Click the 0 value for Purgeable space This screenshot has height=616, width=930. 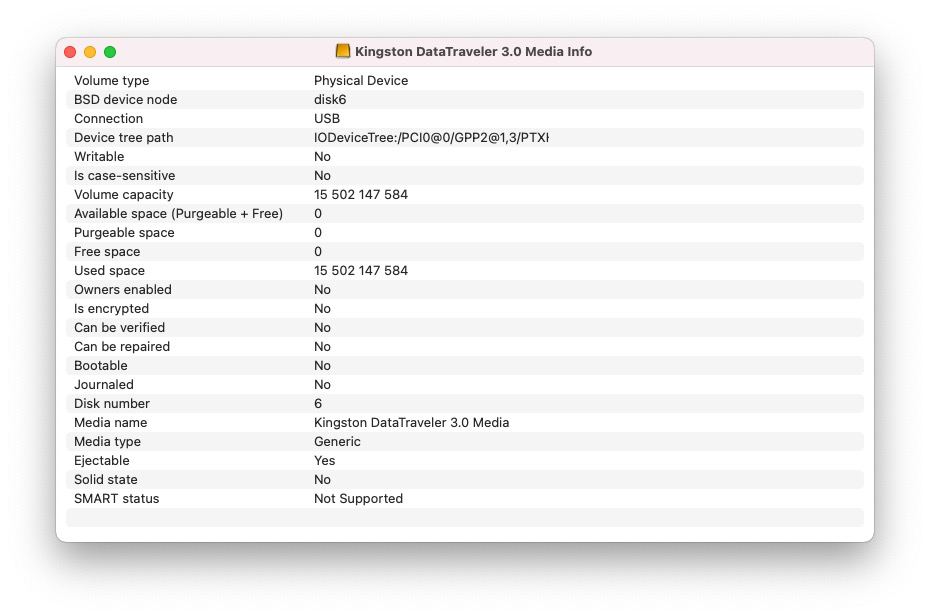(x=318, y=232)
